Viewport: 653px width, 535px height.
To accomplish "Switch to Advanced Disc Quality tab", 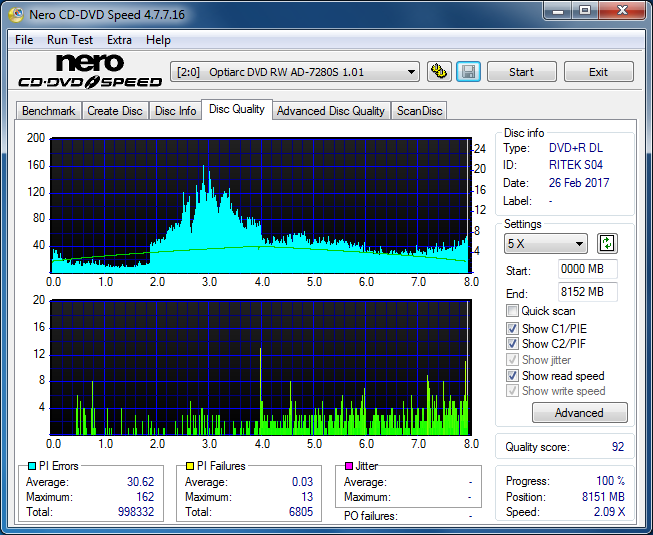I will pyautogui.click(x=331, y=111).
